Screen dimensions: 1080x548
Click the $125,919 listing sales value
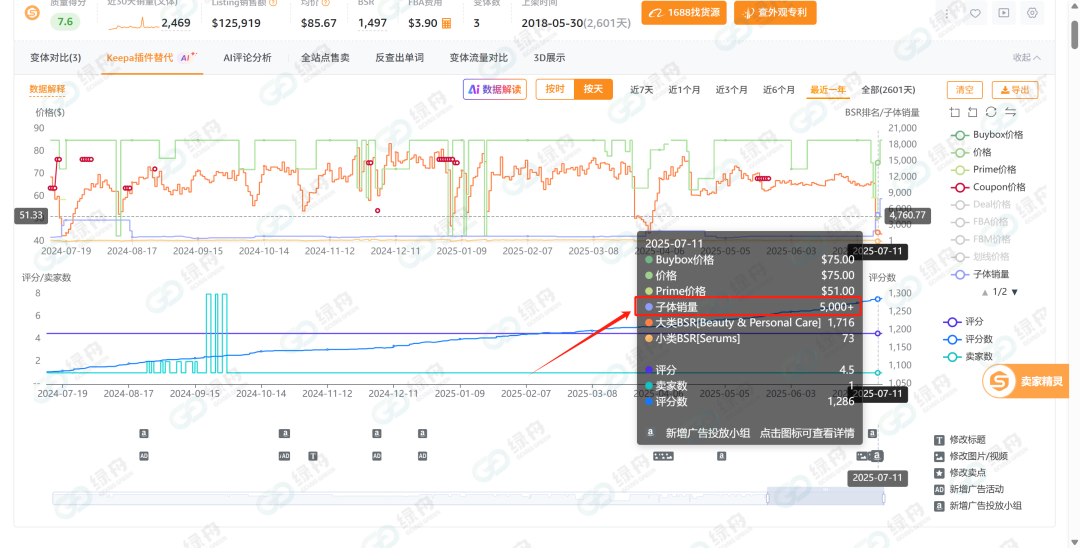coord(236,23)
